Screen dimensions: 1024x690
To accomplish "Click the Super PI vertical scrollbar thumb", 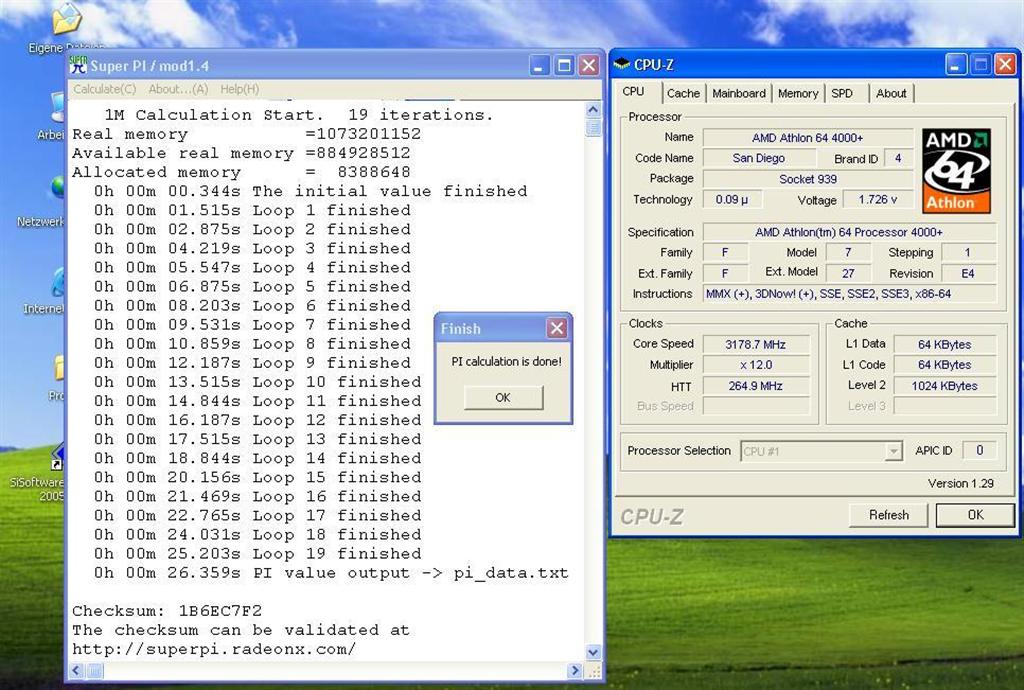I will pyautogui.click(x=593, y=127).
